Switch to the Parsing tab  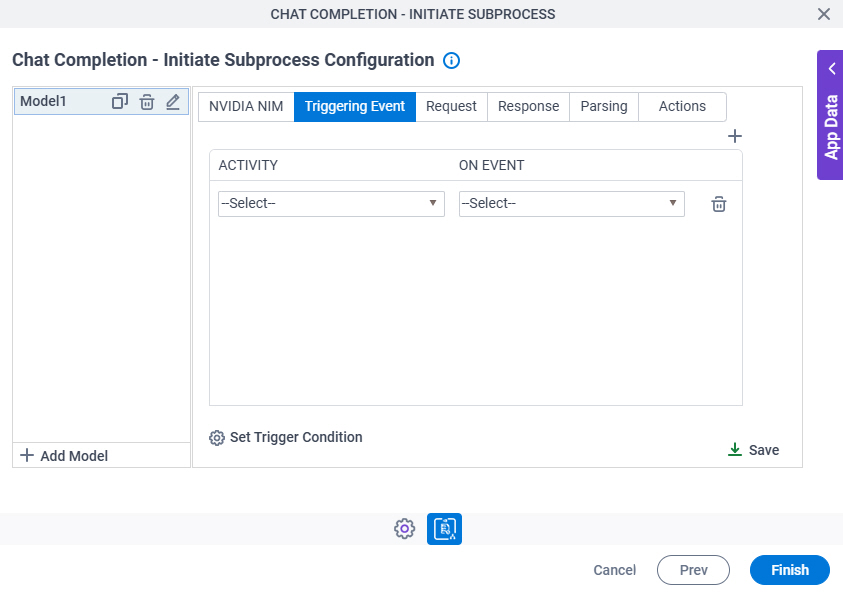[x=604, y=106]
